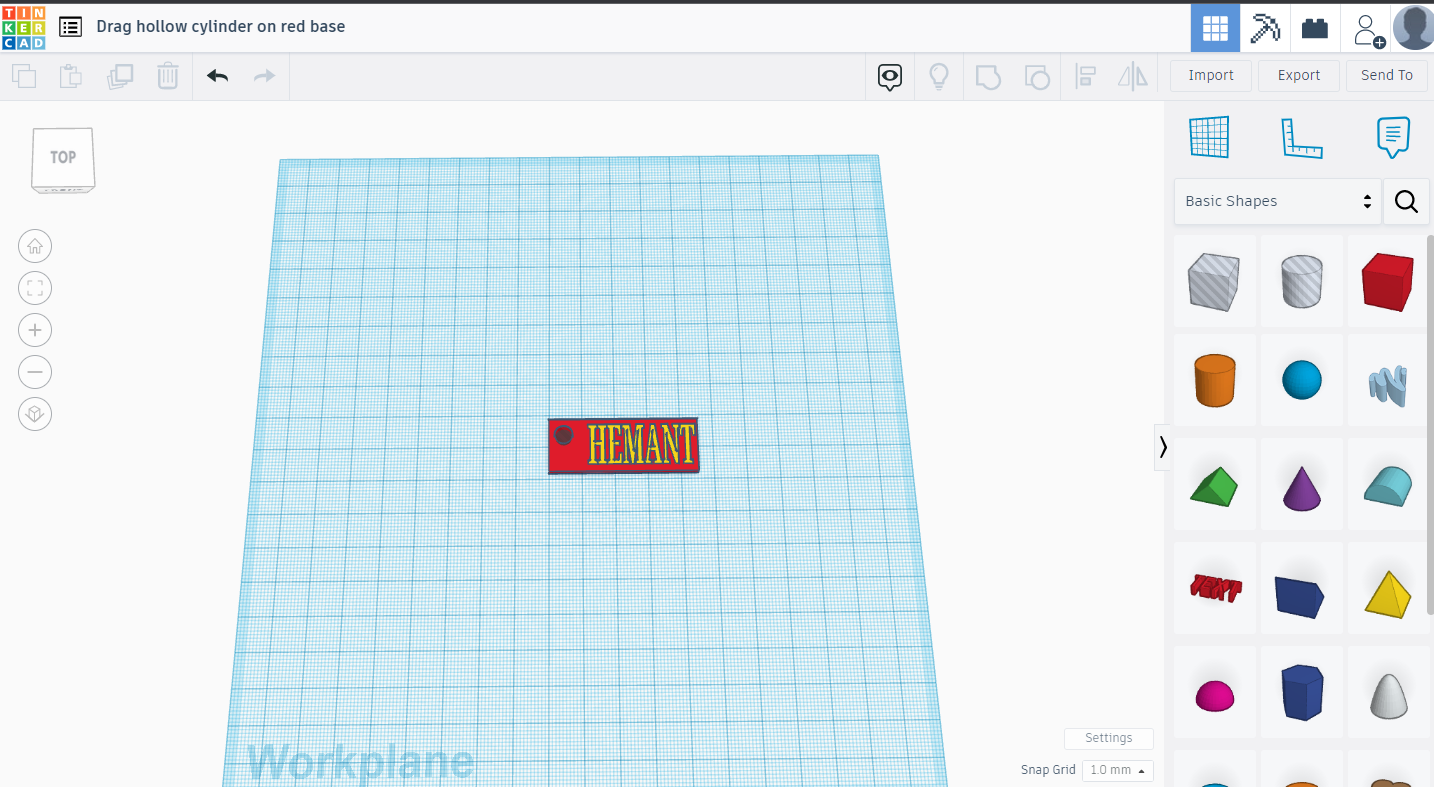
Task: Open the shapes panel Notes icon
Action: click(x=1393, y=137)
